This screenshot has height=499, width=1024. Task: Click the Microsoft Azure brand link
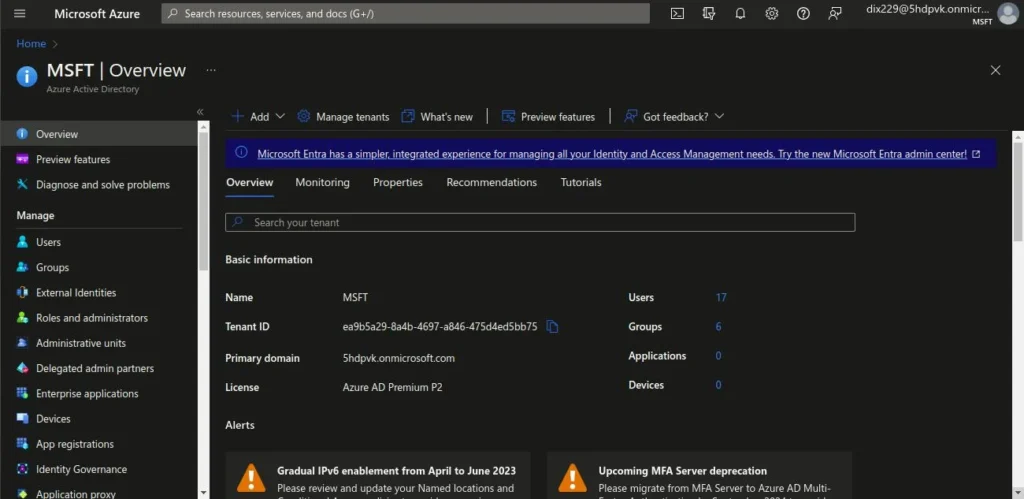(97, 14)
